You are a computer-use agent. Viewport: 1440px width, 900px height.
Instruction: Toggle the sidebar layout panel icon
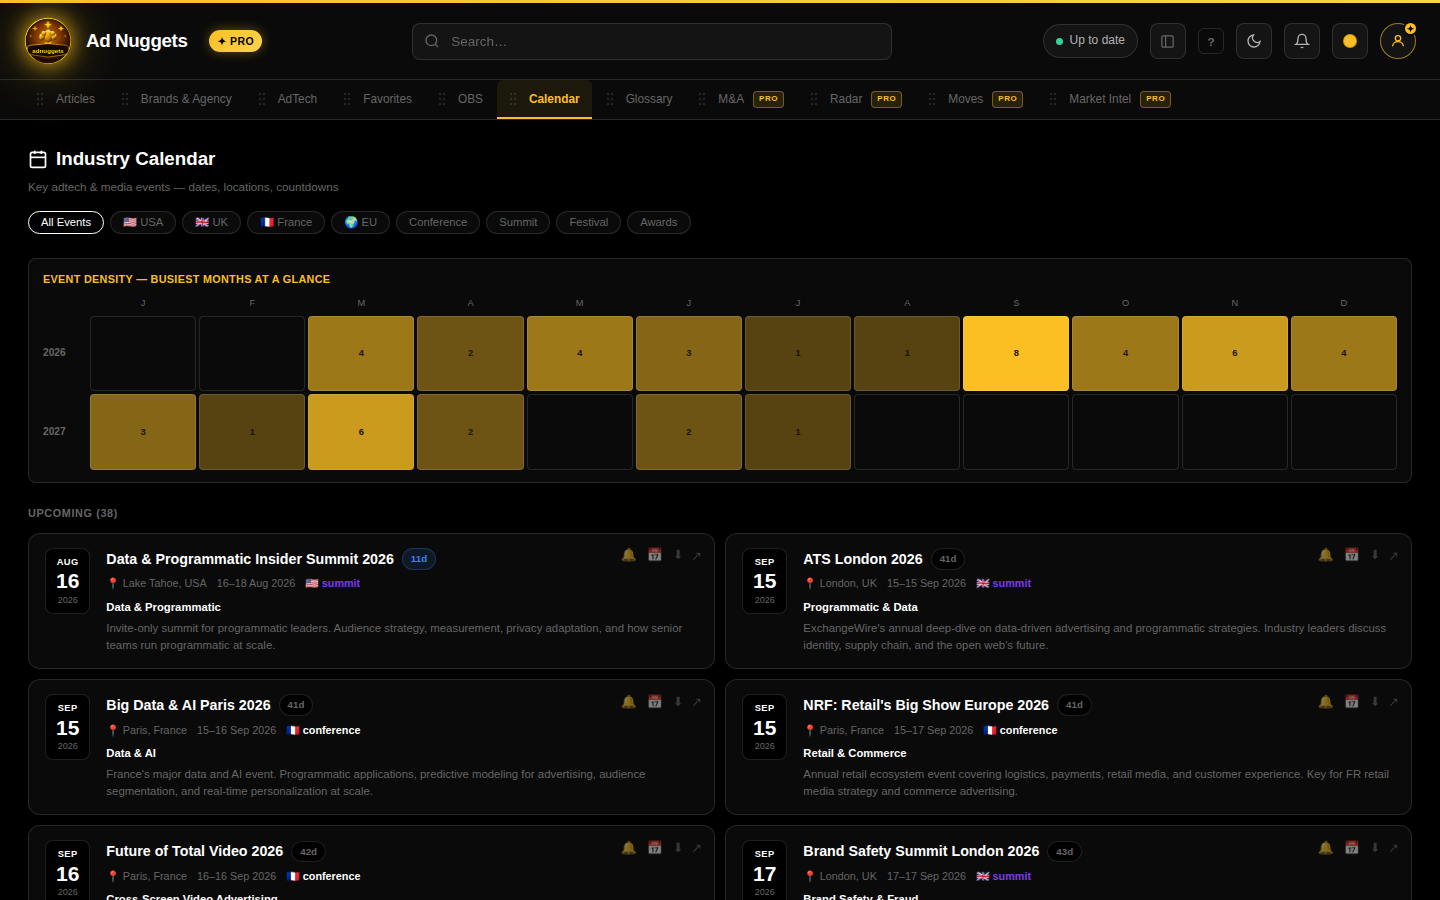click(1167, 41)
